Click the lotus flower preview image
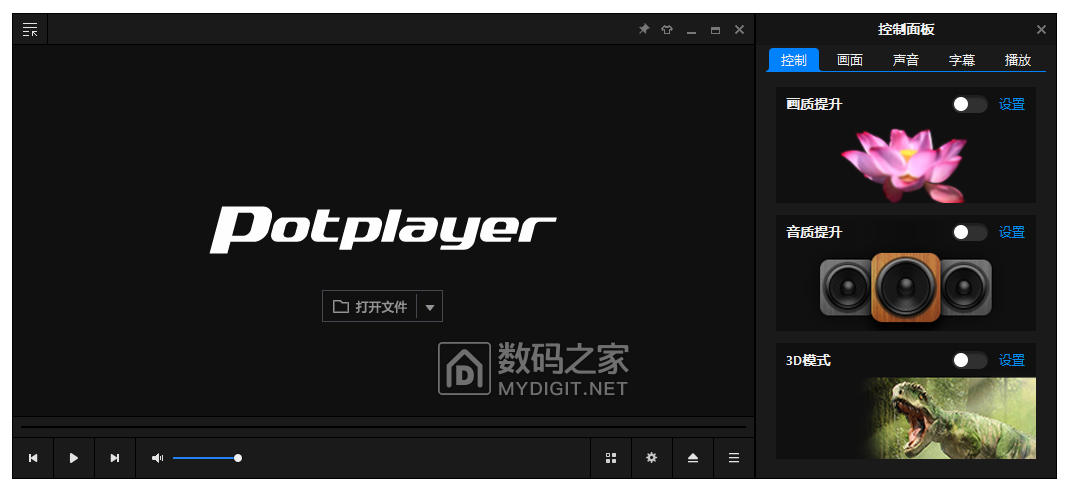1069x490 pixels. [x=904, y=166]
